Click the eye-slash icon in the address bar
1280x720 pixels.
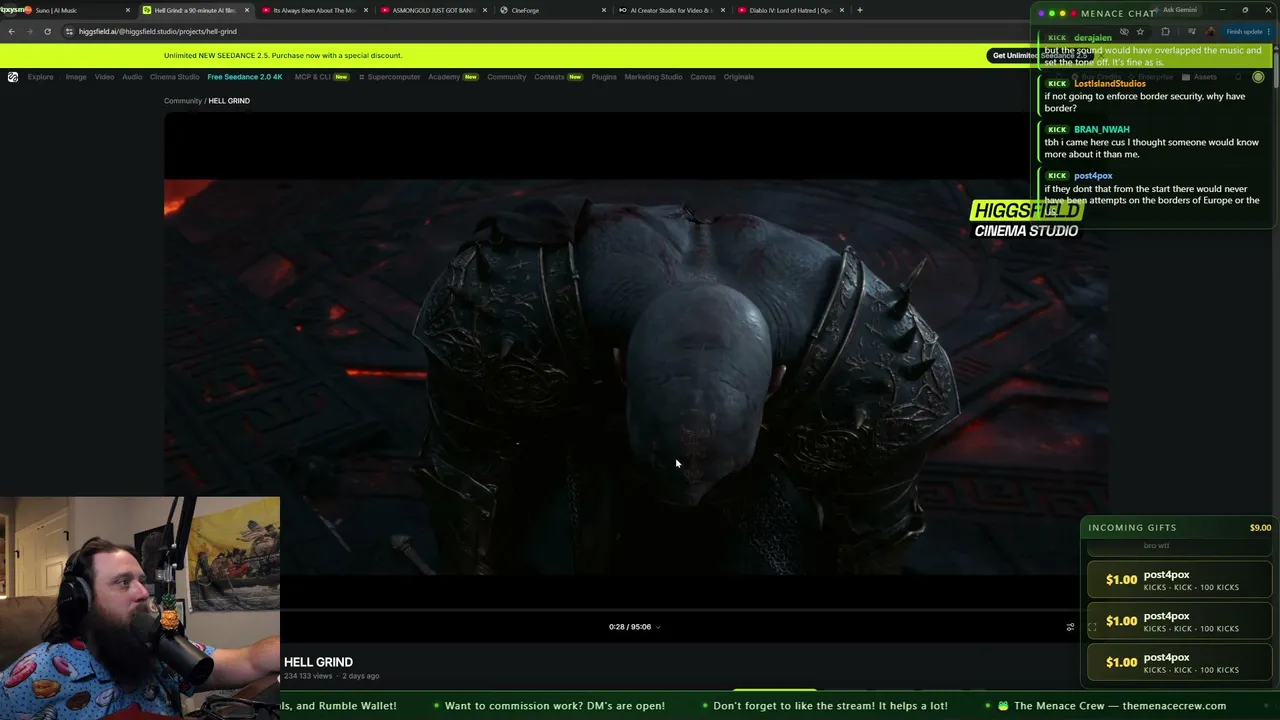coord(1124,31)
